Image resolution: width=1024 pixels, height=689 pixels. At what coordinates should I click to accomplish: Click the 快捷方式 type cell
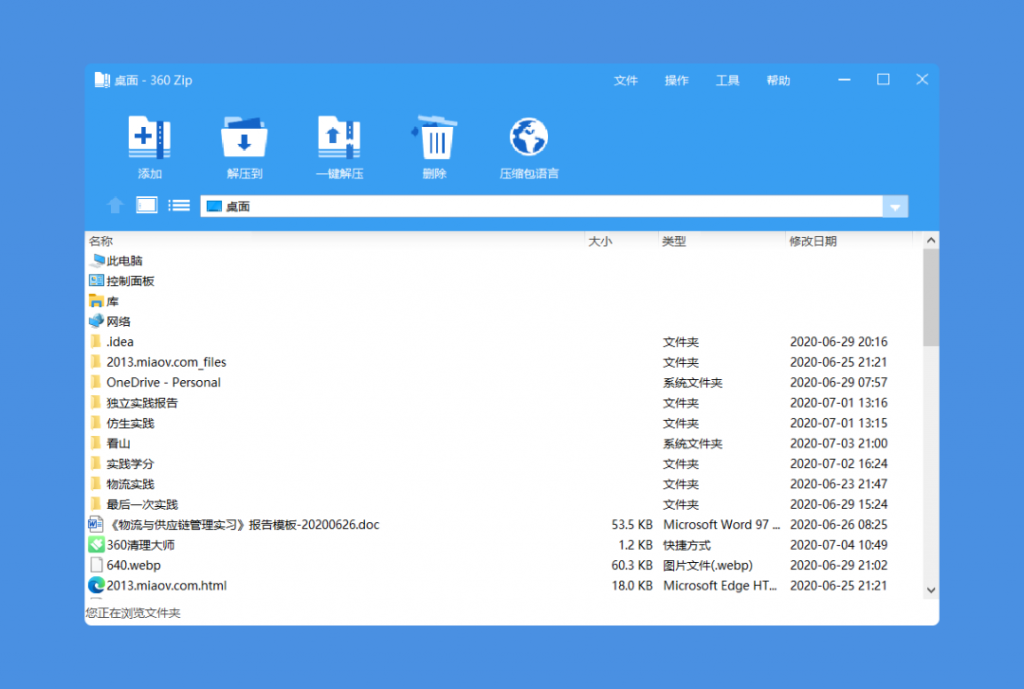pos(686,545)
